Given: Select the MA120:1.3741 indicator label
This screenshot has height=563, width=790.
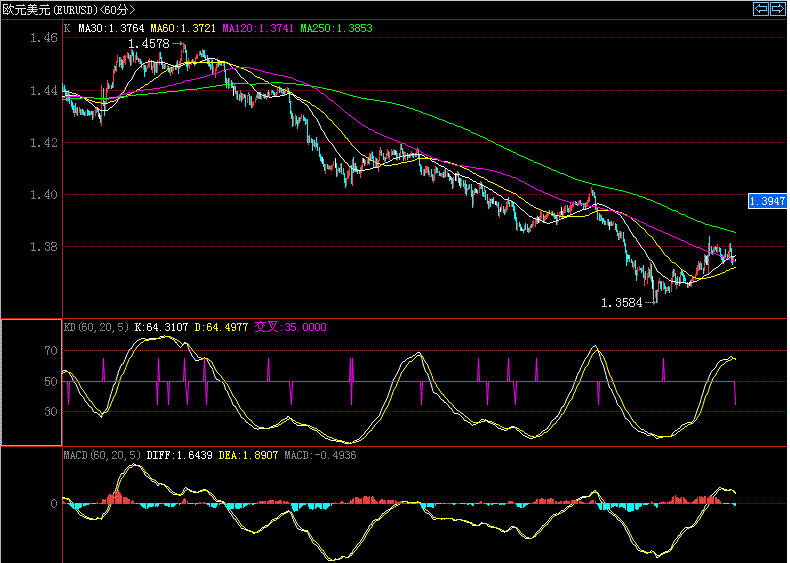Looking at the screenshot, I should tap(258, 28).
